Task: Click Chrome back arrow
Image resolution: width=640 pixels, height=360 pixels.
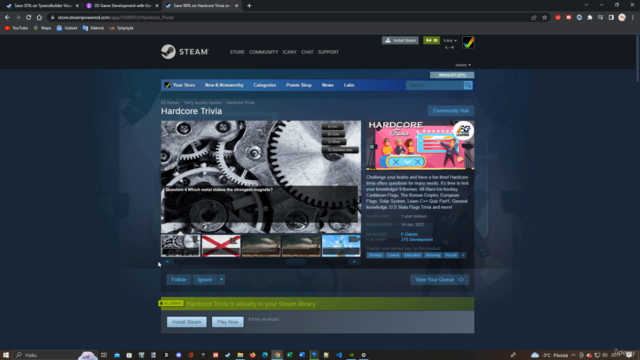Action: [x=7, y=18]
